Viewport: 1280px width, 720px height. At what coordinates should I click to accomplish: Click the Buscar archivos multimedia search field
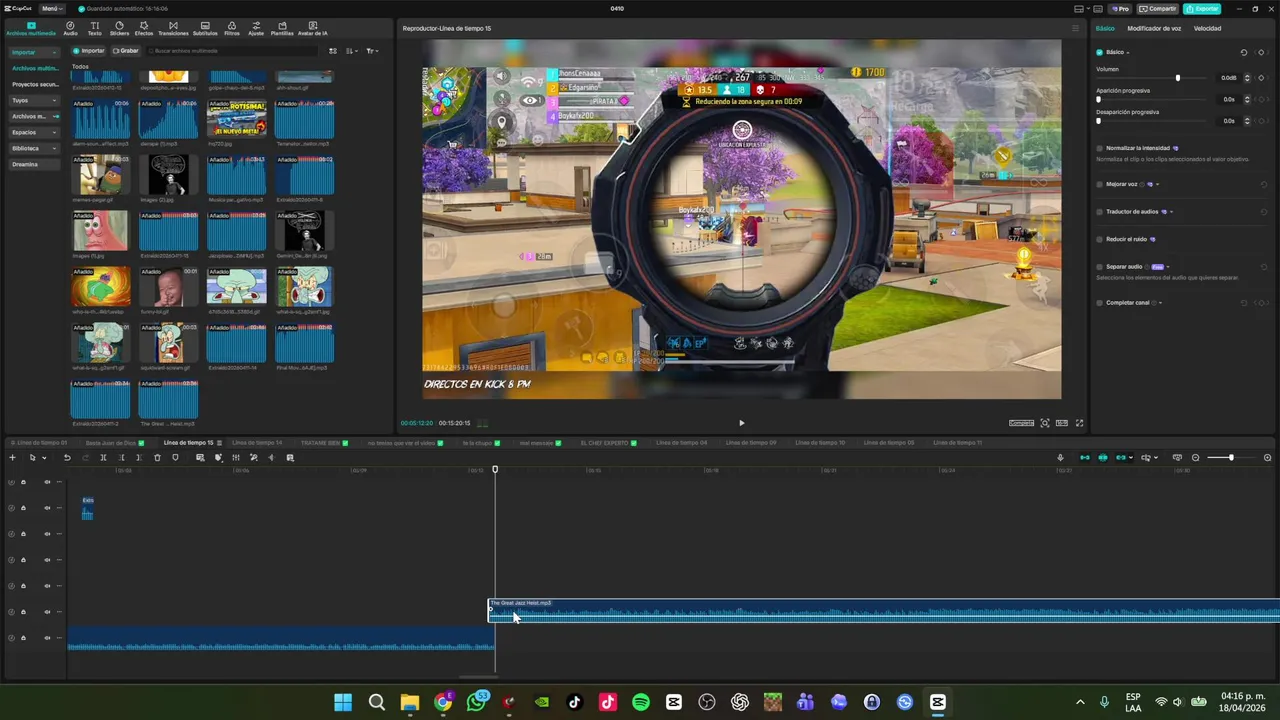point(232,51)
